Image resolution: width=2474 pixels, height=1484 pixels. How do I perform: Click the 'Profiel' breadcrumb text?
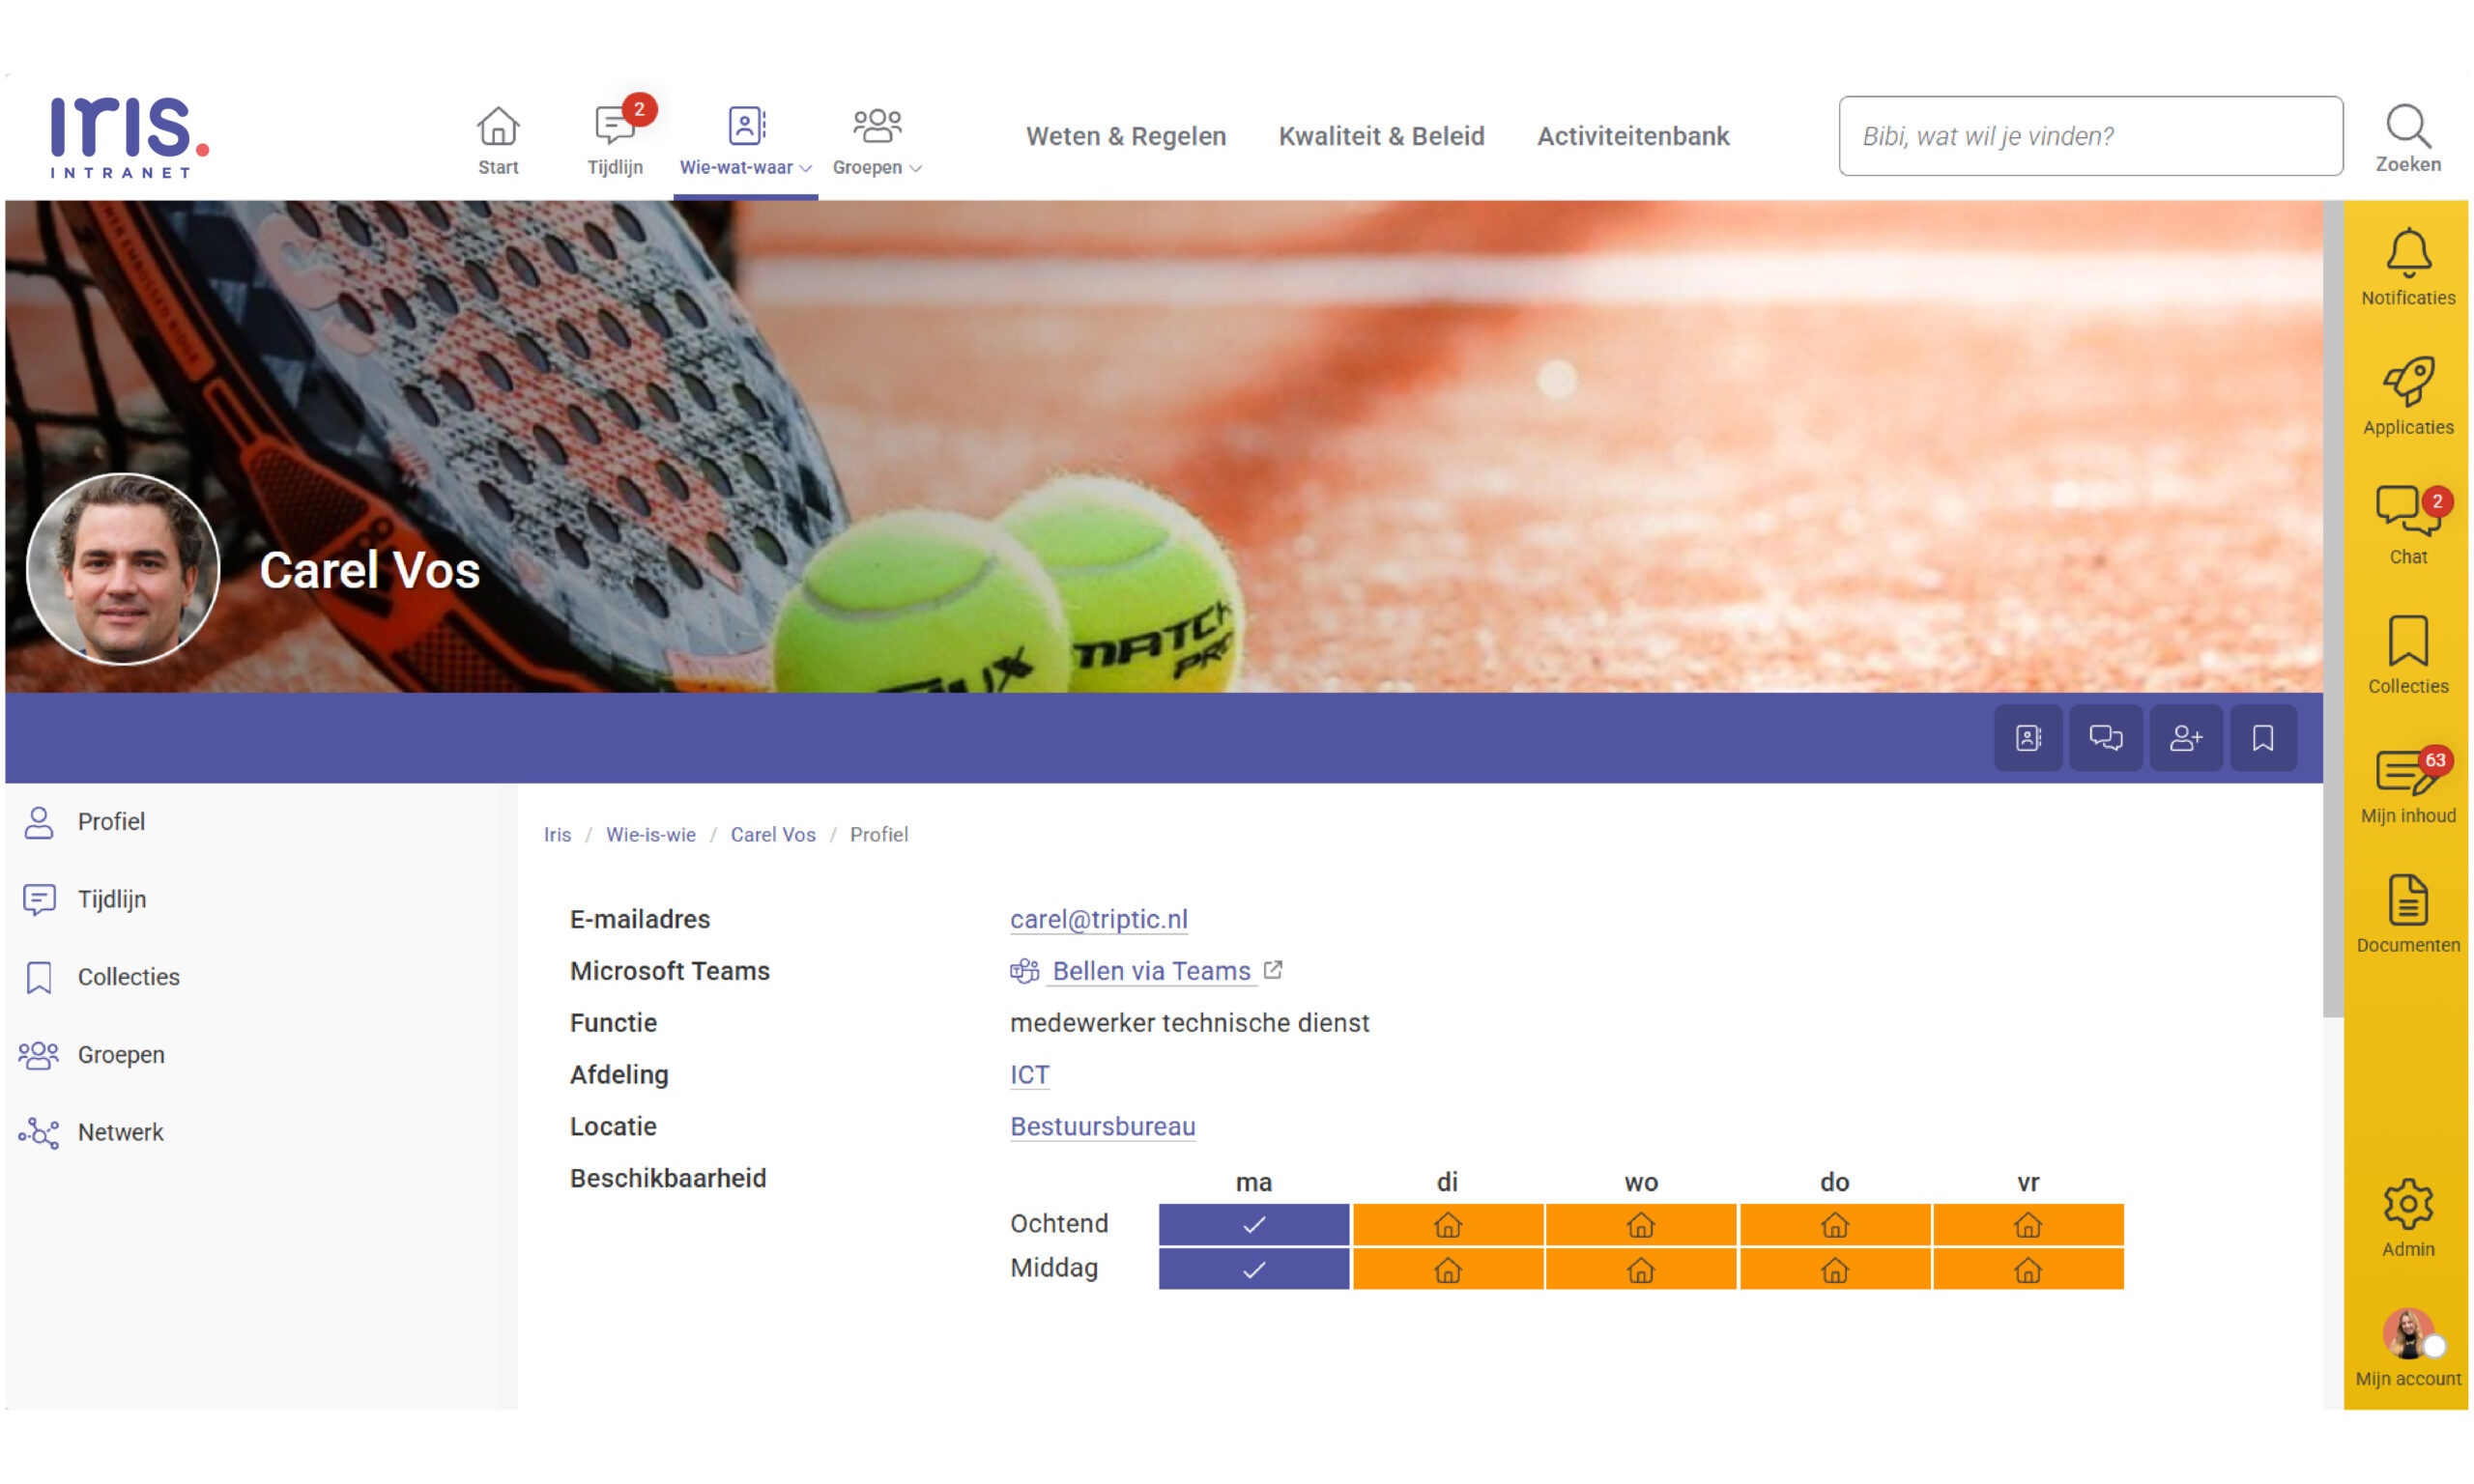tap(879, 835)
